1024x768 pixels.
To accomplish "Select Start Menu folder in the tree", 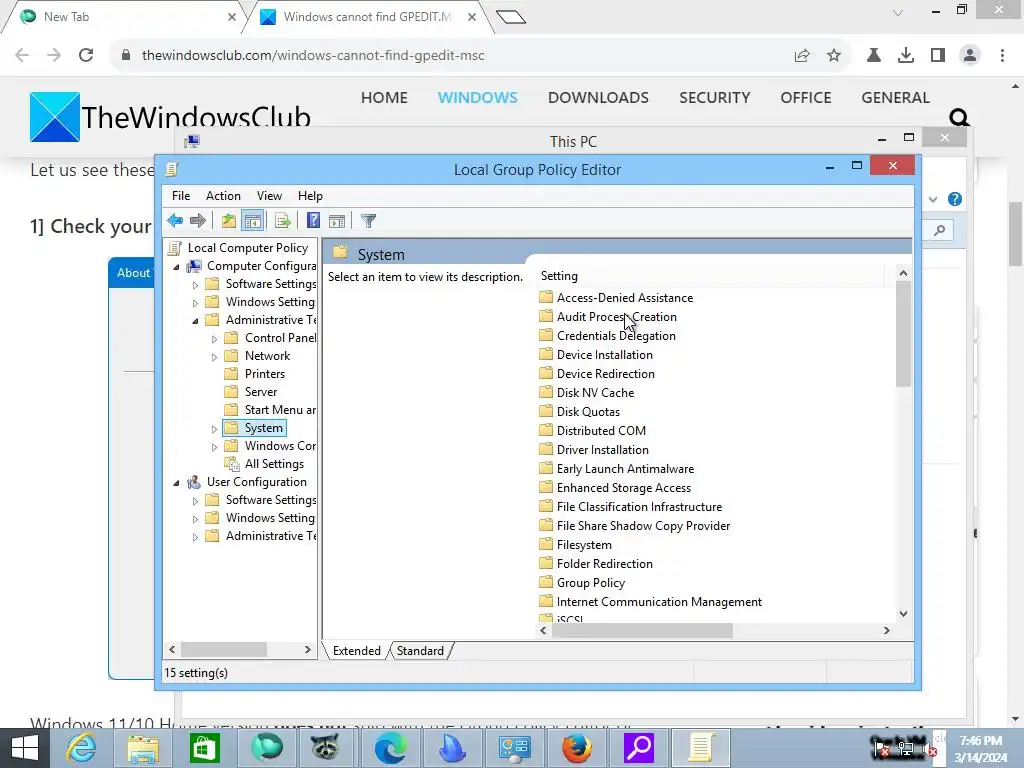I will (x=280, y=409).
